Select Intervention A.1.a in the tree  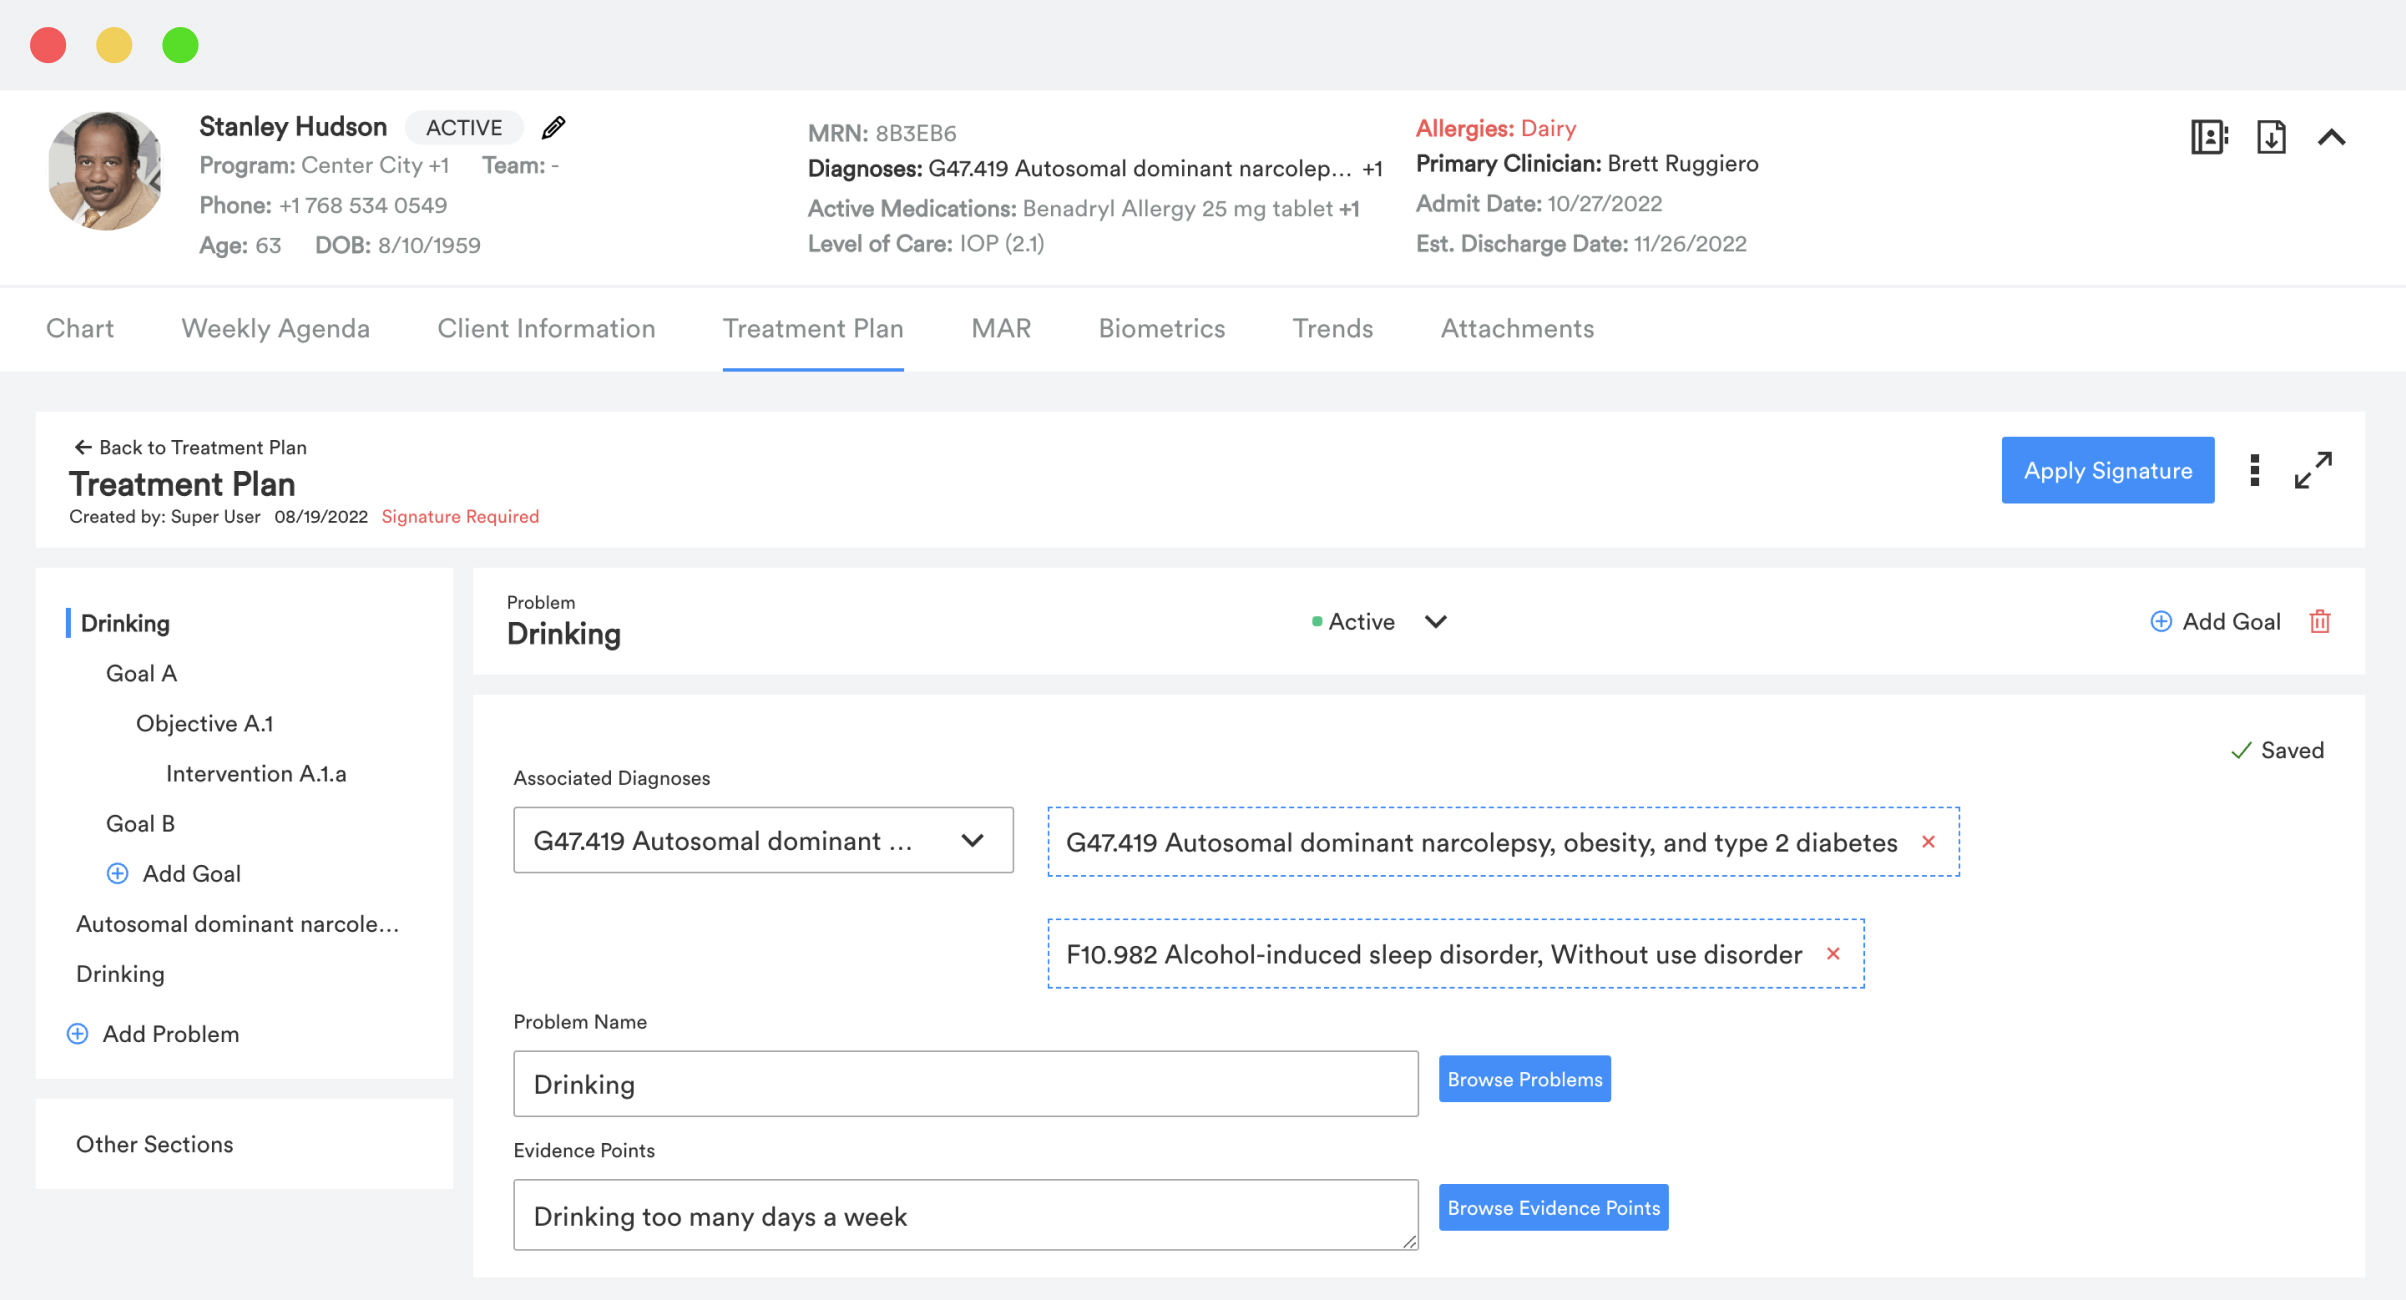click(256, 774)
